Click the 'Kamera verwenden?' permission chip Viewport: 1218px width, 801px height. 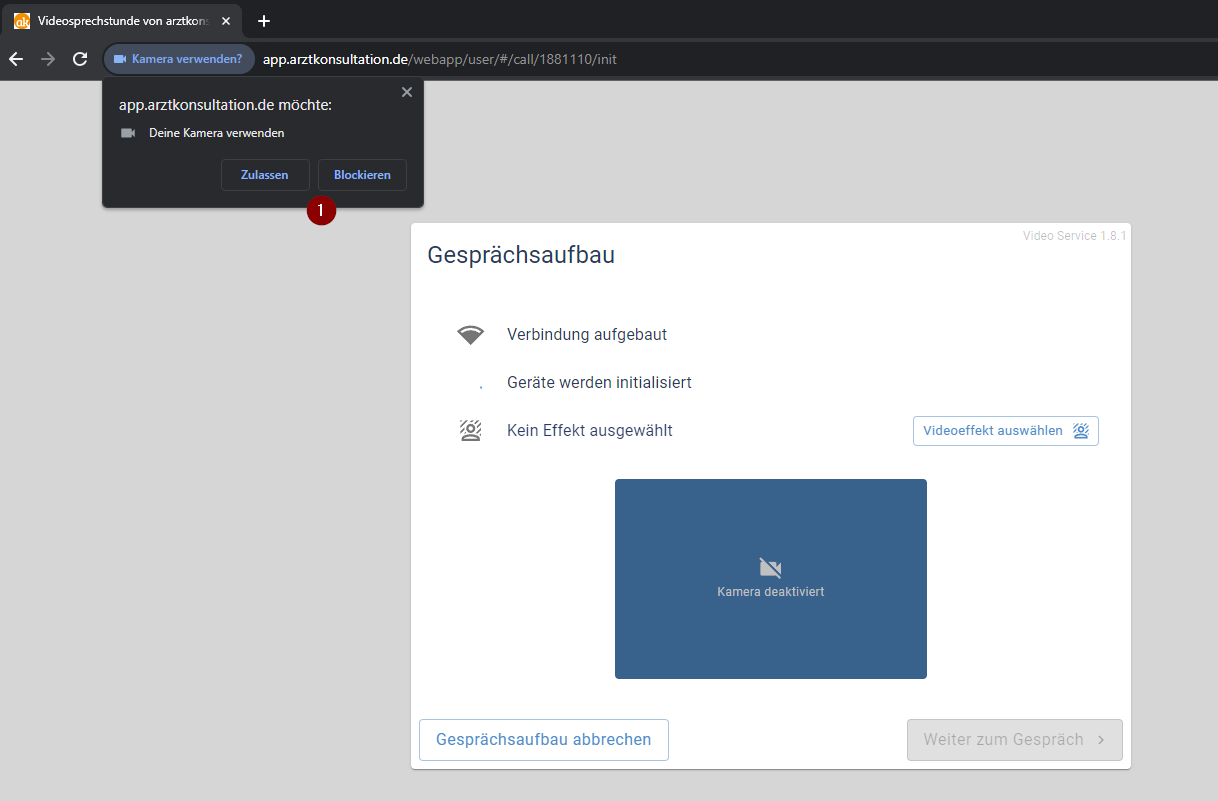pyautogui.click(x=179, y=59)
